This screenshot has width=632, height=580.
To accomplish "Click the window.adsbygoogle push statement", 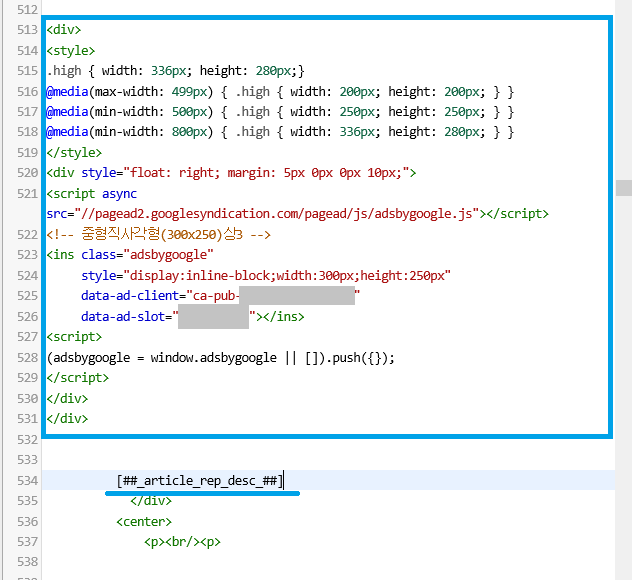I will (220, 358).
